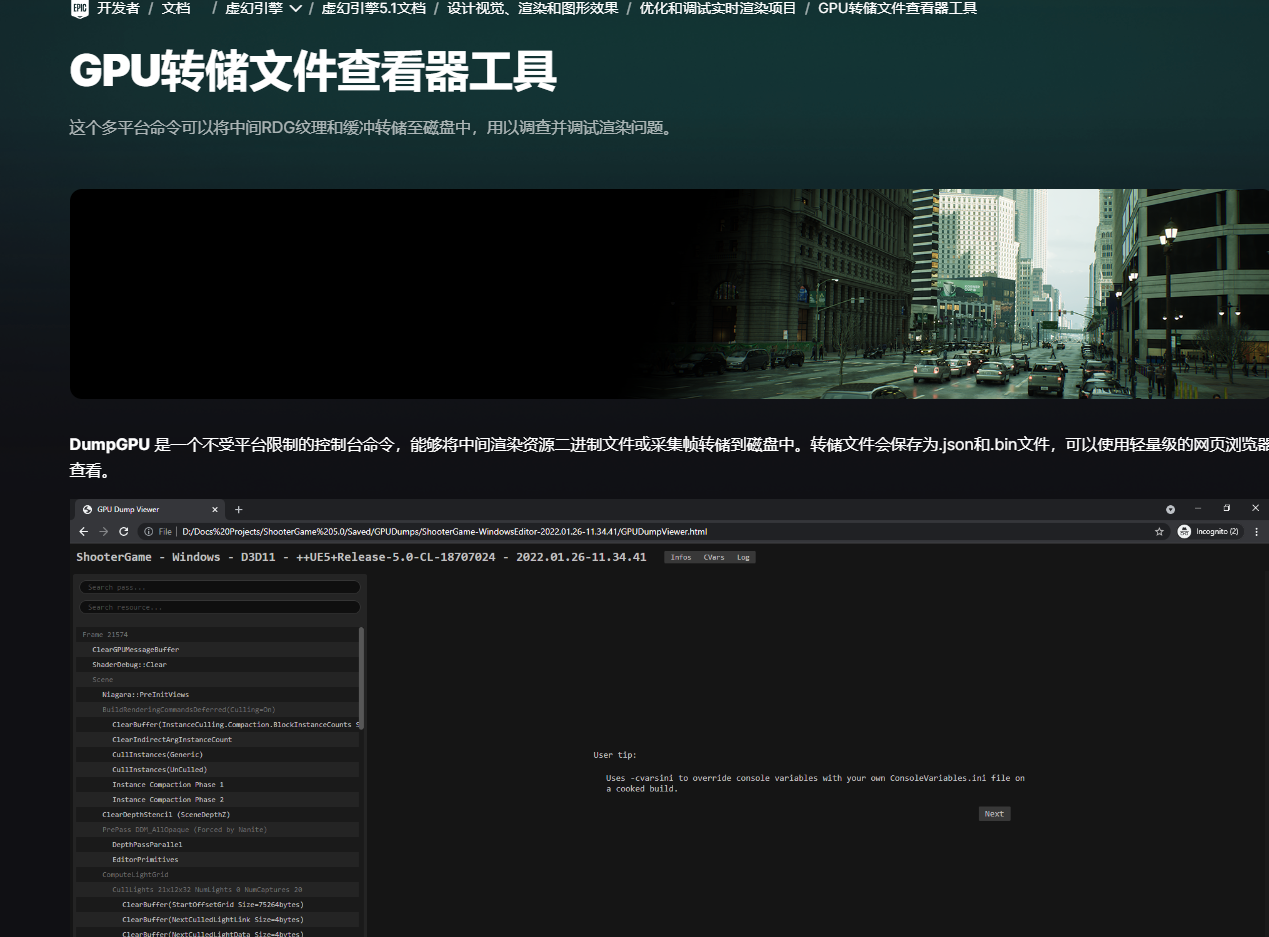Select the Frame 21574 tree row
Viewport: 1269px width, 937px height.
tap(217, 634)
